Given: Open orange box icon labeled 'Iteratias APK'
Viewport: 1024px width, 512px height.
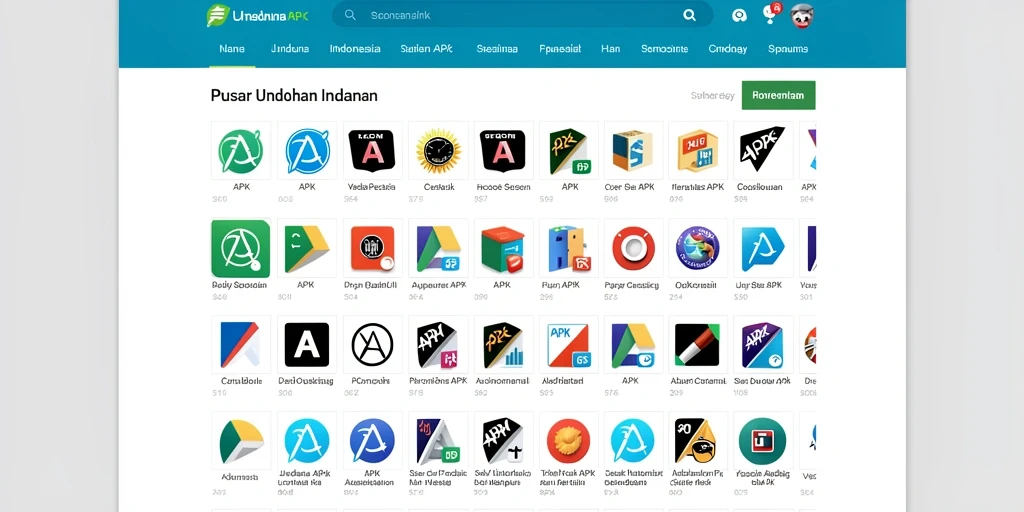Looking at the screenshot, I should pos(698,151).
